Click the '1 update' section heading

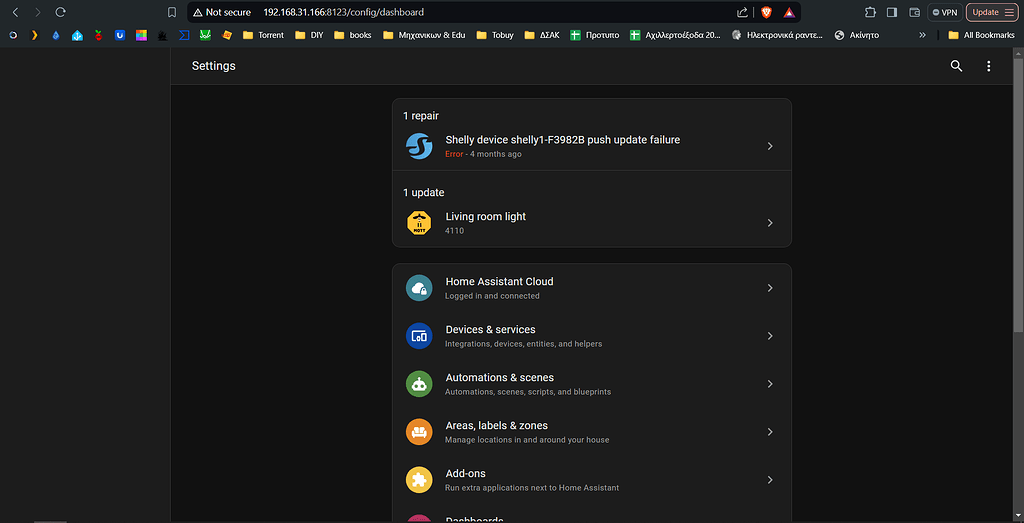423,193
